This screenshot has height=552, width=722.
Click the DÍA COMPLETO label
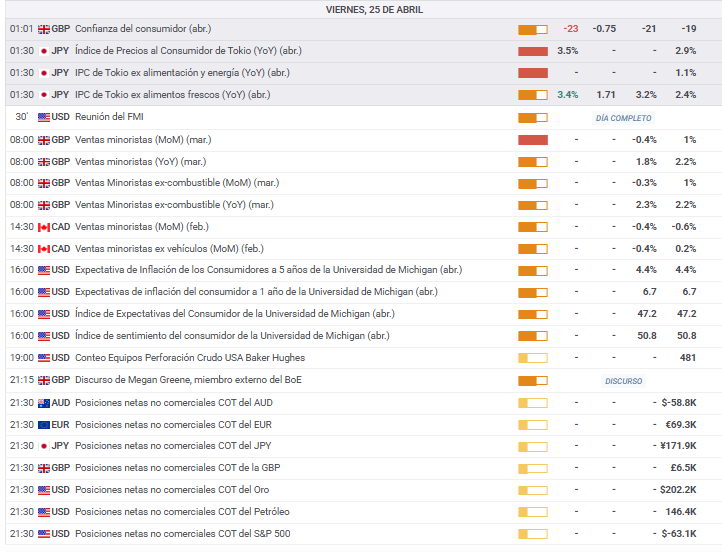click(623, 118)
